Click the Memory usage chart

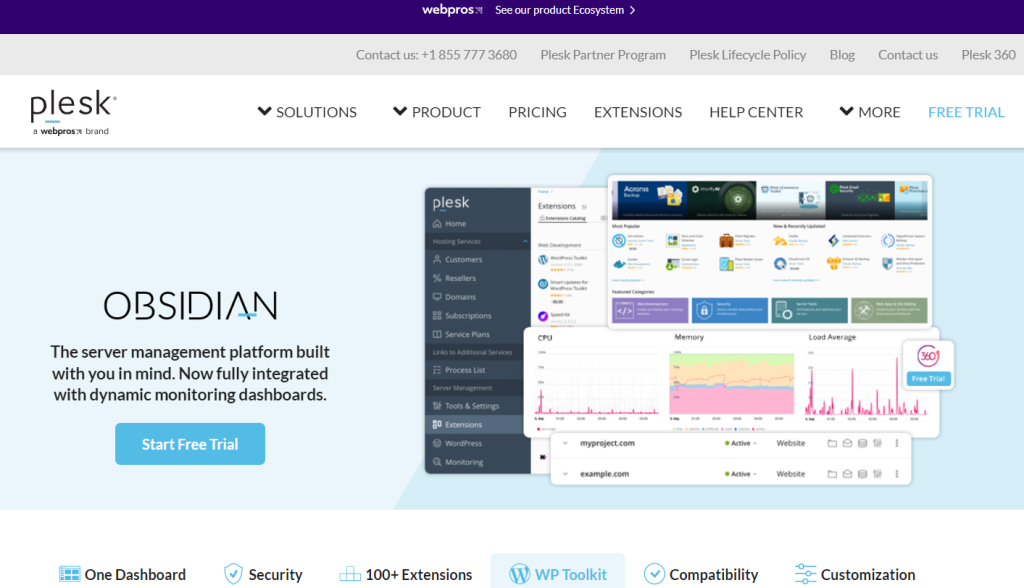731,385
